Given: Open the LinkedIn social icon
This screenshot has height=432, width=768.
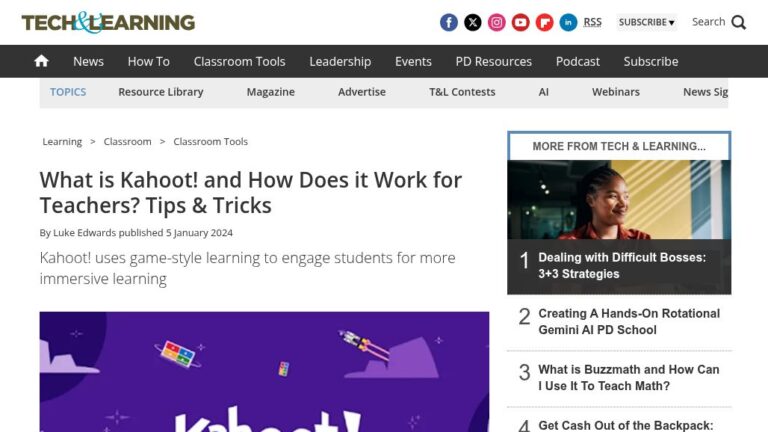Looking at the screenshot, I should coord(569,23).
